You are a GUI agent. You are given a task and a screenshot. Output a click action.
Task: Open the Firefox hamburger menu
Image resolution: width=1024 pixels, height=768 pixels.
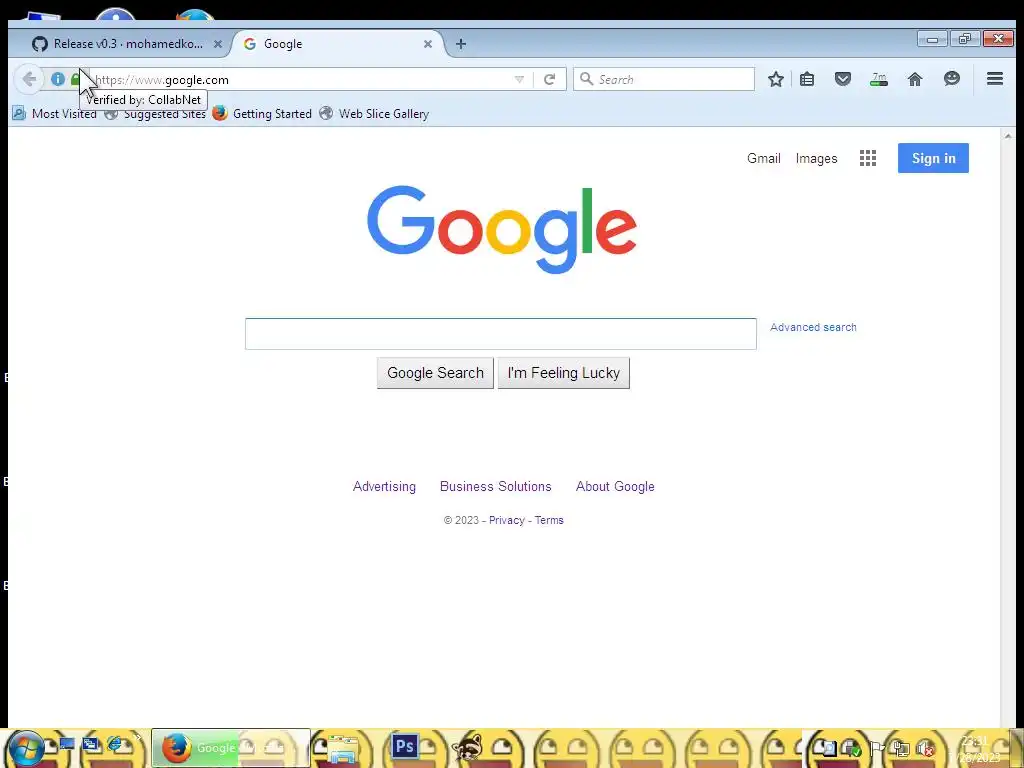(x=995, y=79)
